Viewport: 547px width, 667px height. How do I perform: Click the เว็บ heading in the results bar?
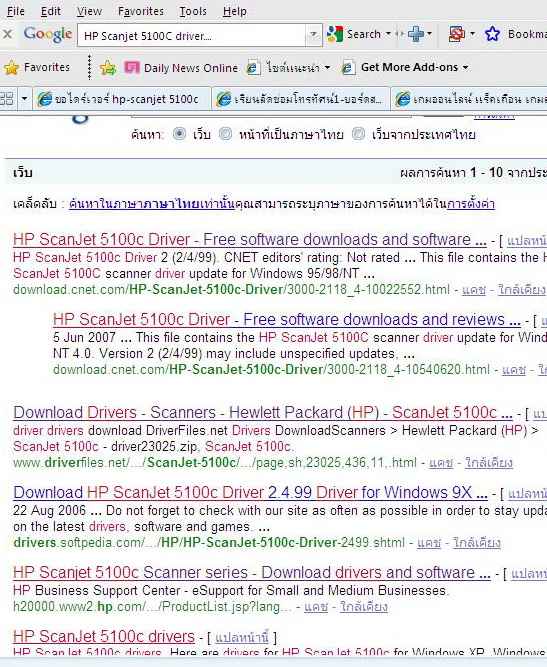click(x=23, y=173)
